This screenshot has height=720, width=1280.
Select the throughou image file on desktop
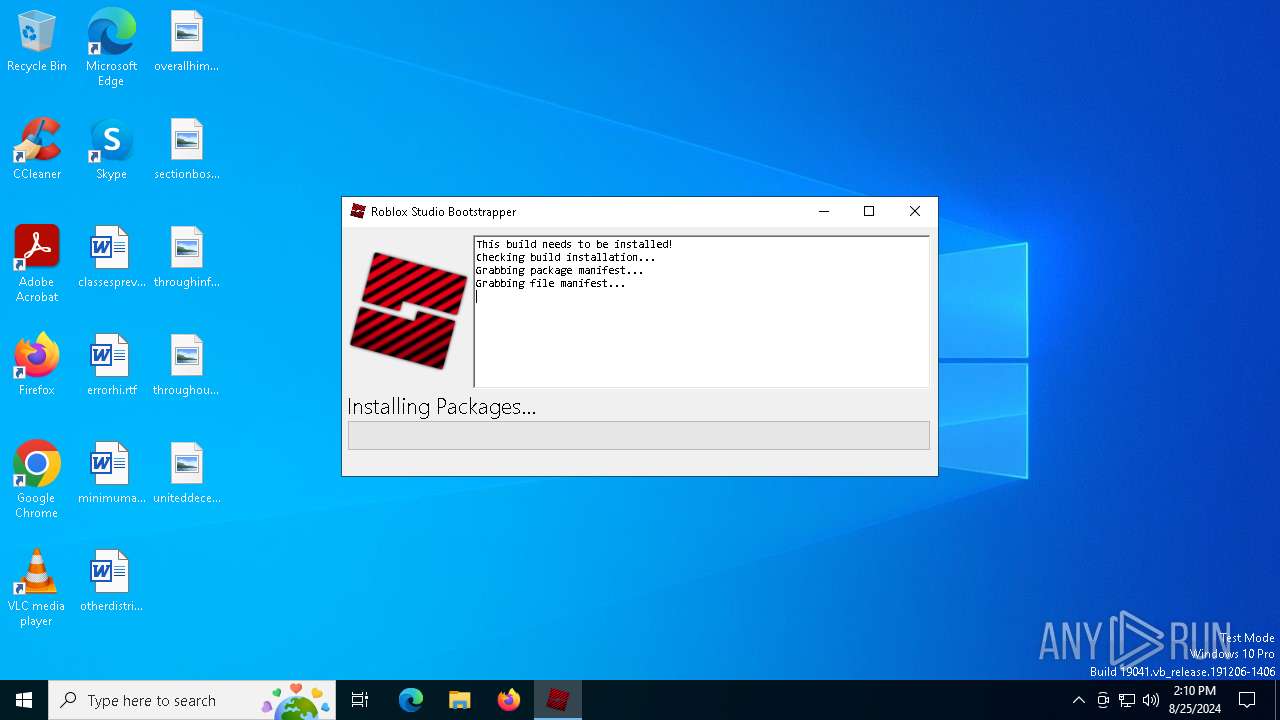[x=186, y=365]
